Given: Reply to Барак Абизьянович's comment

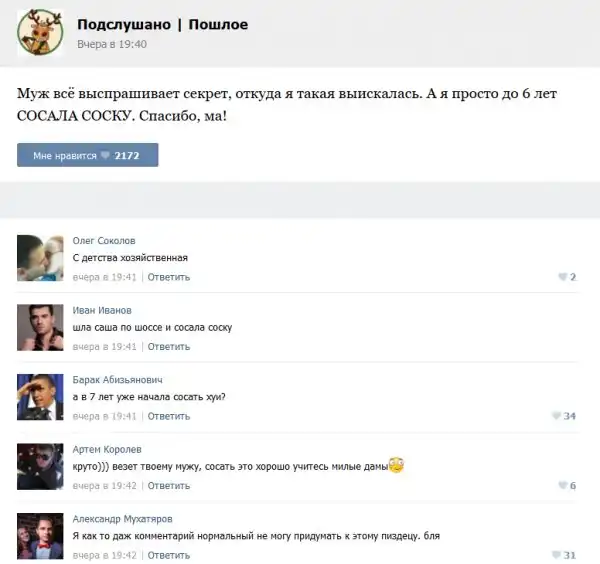Looking at the screenshot, I should point(169,416).
